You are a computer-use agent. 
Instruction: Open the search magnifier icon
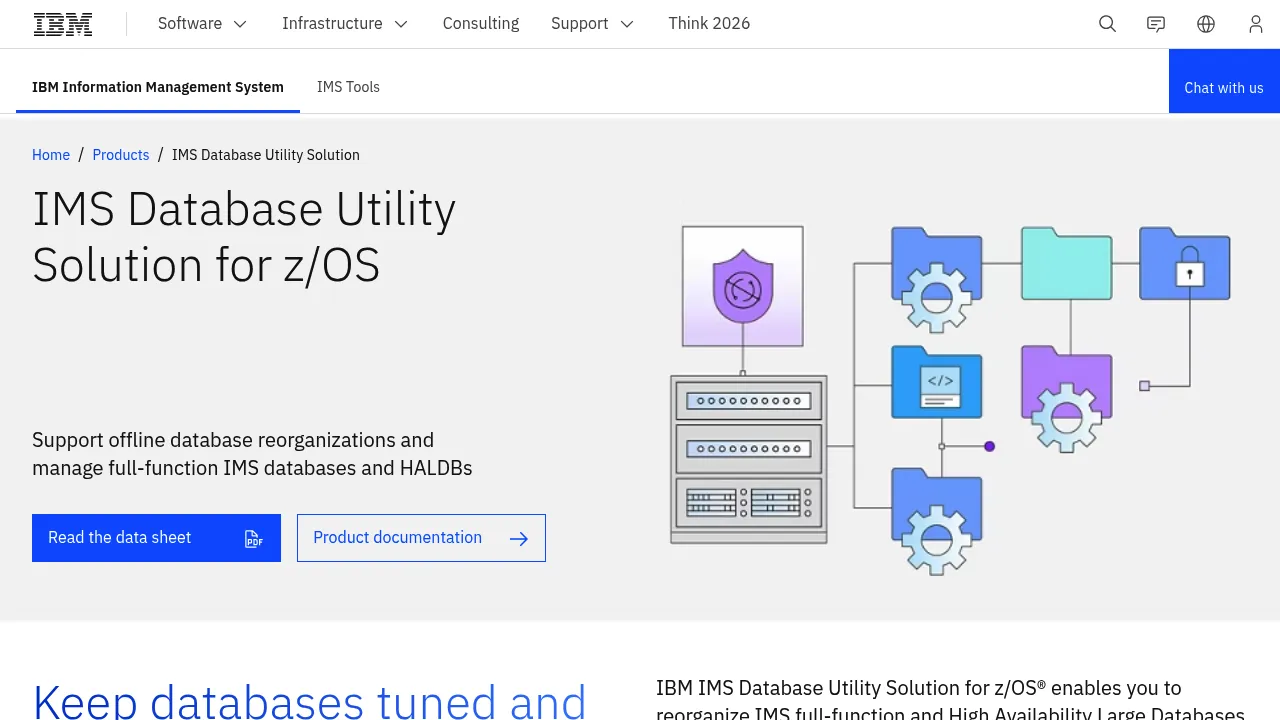pos(1107,24)
